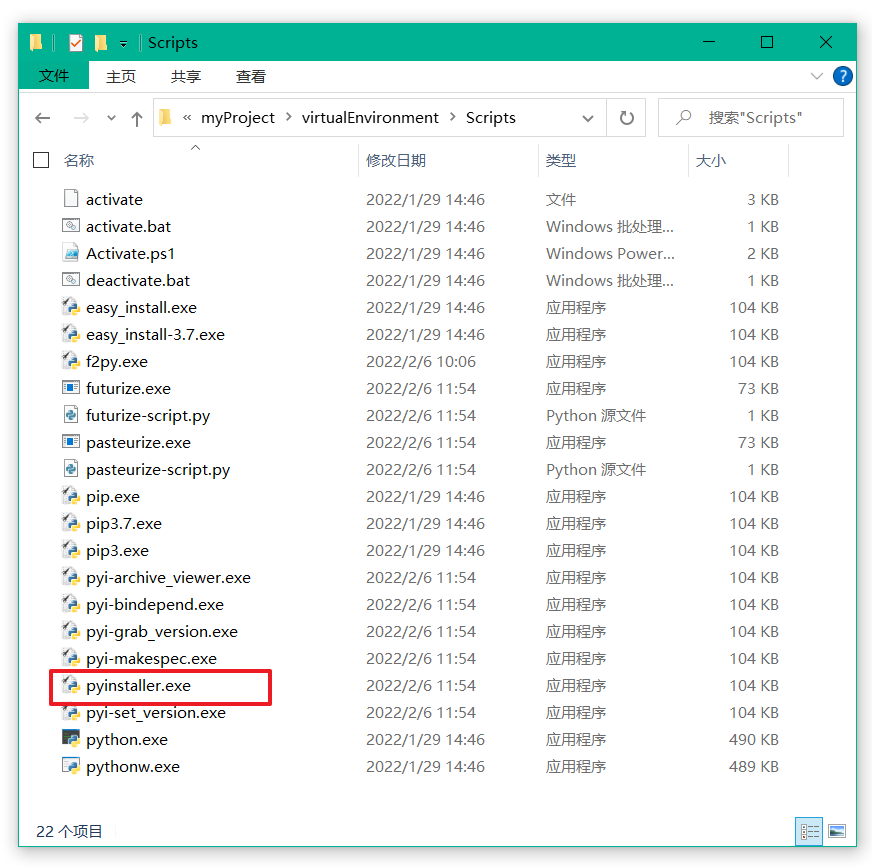Image resolution: width=872 pixels, height=867 pixels.
Task: Switch to large icons view layout
Action: pos(837,831)
